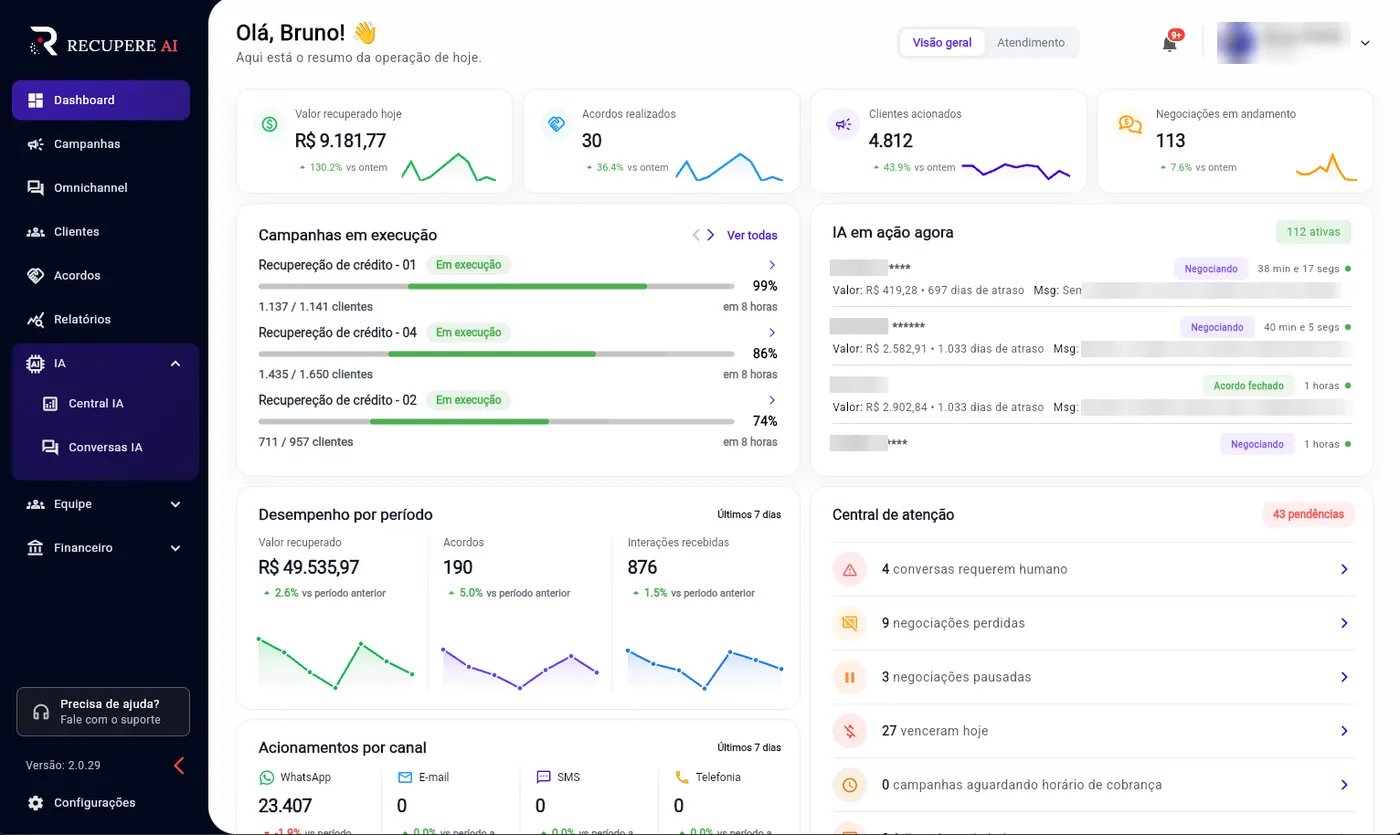Click the WhatsApp channel icon
1400x835 pixels.
click(x=266, y=777)
